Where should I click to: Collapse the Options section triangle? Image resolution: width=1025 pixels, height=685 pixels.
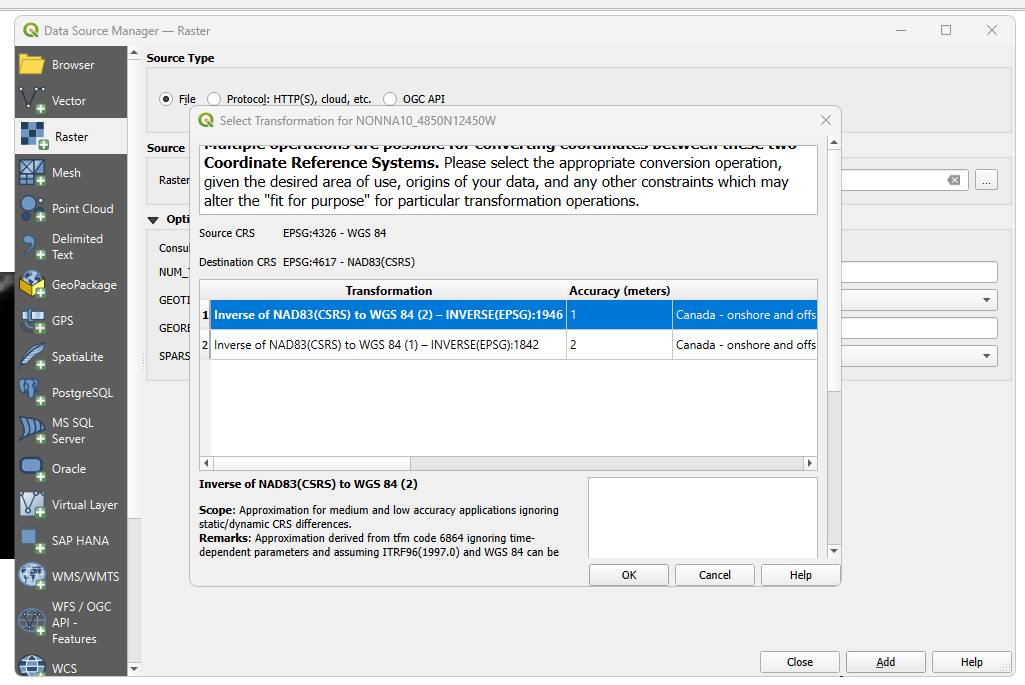pos(153,220)
